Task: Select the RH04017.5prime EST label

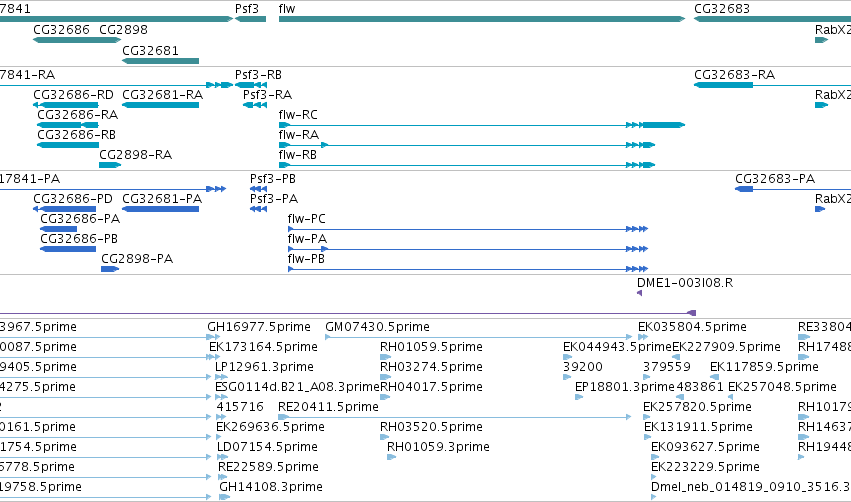Action: [431, 387]
